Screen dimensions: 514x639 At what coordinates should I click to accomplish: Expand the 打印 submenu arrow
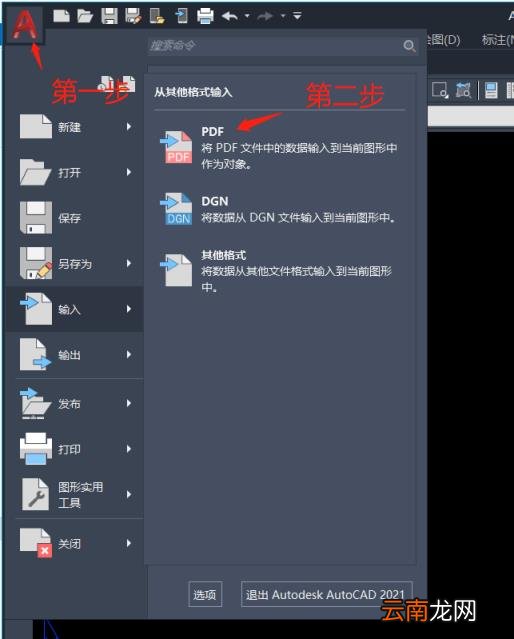click(129, 449)
